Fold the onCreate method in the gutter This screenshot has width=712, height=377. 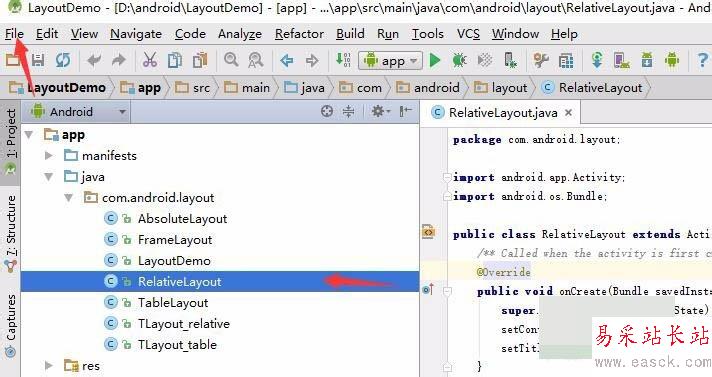[447, 291]
